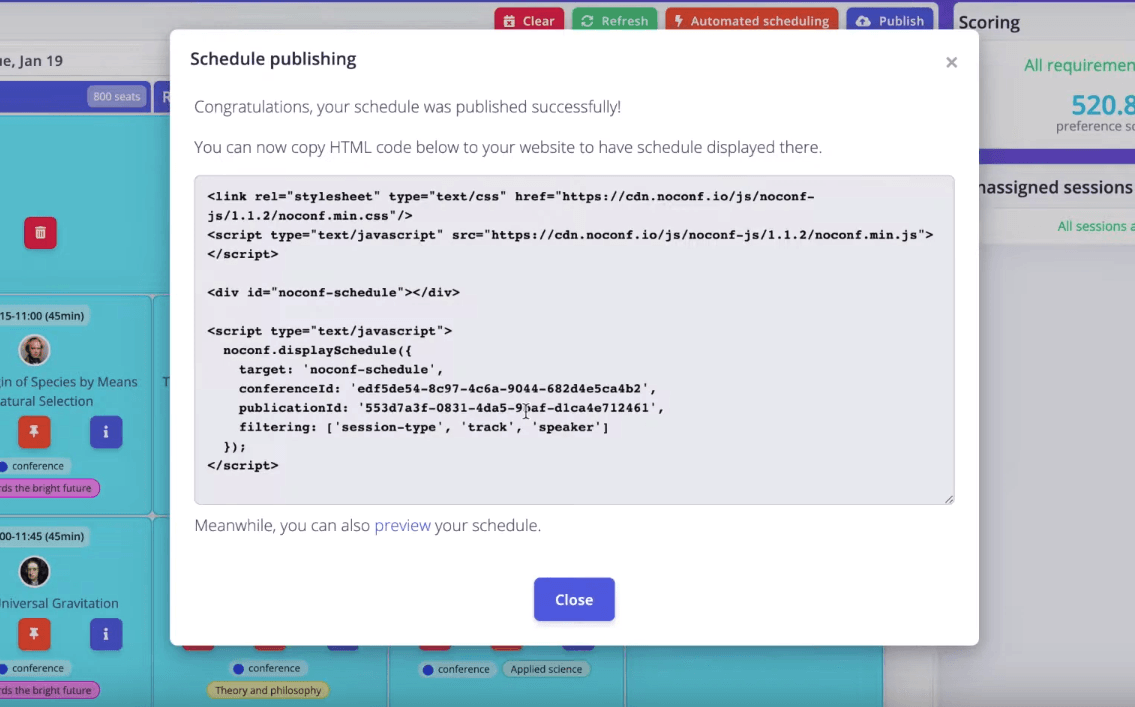This screenshot has height=707, width=1135.
Task: Click the 800 seats badge
Action: [x=117, y=96]
